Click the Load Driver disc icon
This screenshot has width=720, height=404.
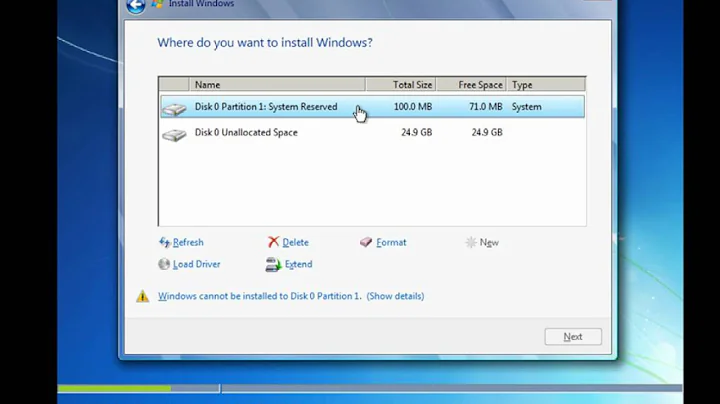coord(164,264)
